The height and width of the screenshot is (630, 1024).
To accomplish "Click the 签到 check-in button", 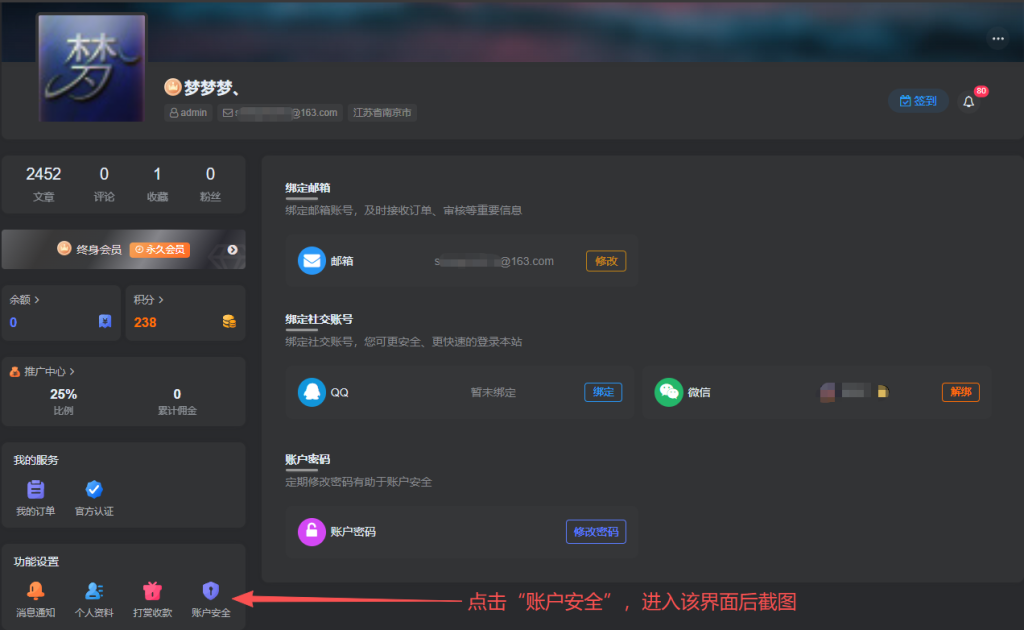I will [x=918, y=101].
